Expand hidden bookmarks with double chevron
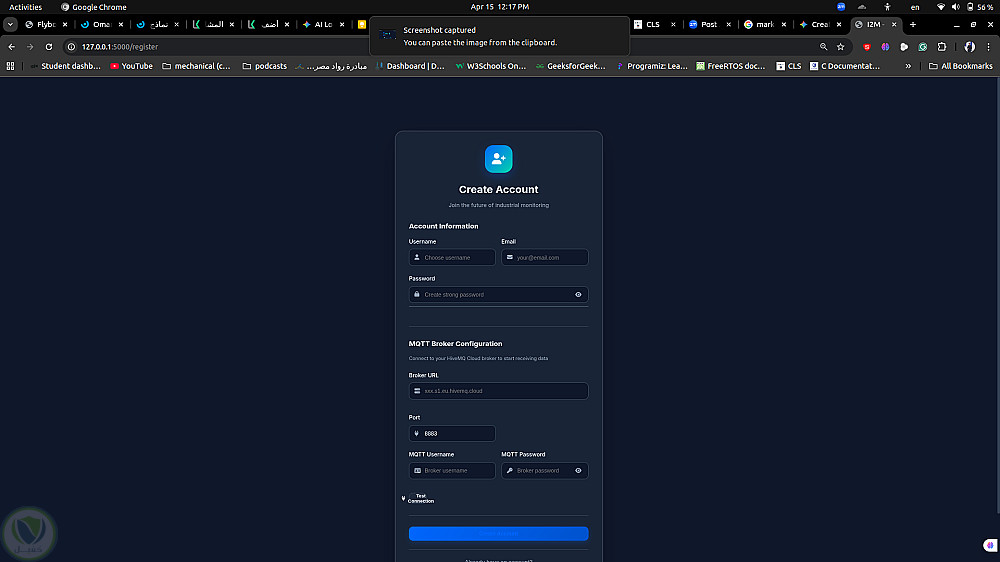The image size is (1000, 562). click(x=908, y=66)
